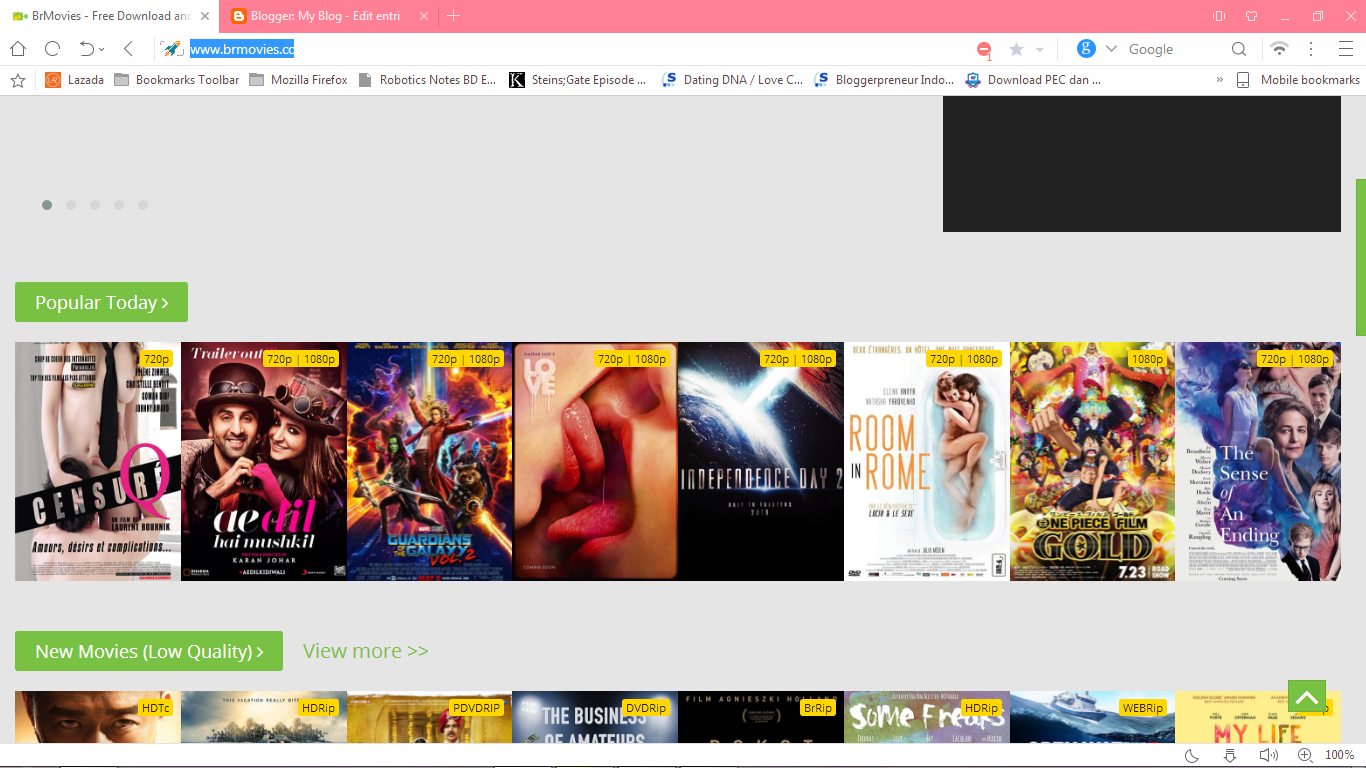Open the Guardians of the Galaxy Vol. 2 poster
1366x770 pixels.
pyautogui.click(x=430, y=461)
